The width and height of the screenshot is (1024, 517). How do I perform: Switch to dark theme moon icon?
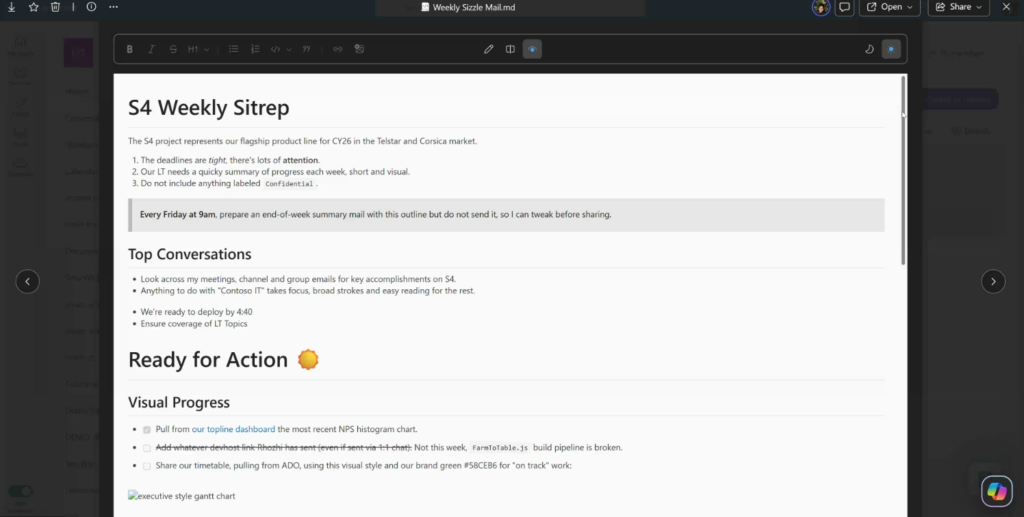869,49
